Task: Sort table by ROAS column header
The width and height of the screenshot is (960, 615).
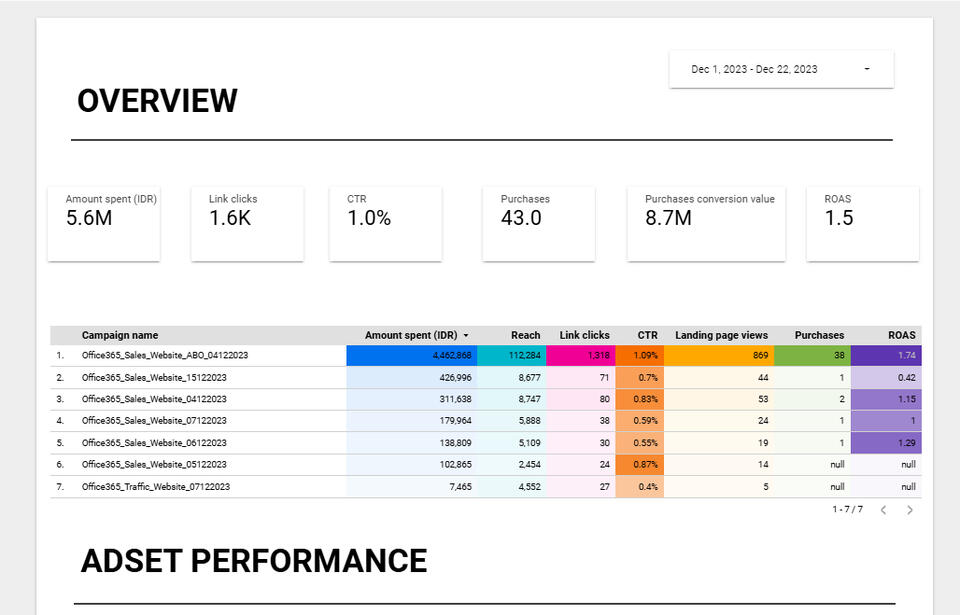Action: (901, 336)
